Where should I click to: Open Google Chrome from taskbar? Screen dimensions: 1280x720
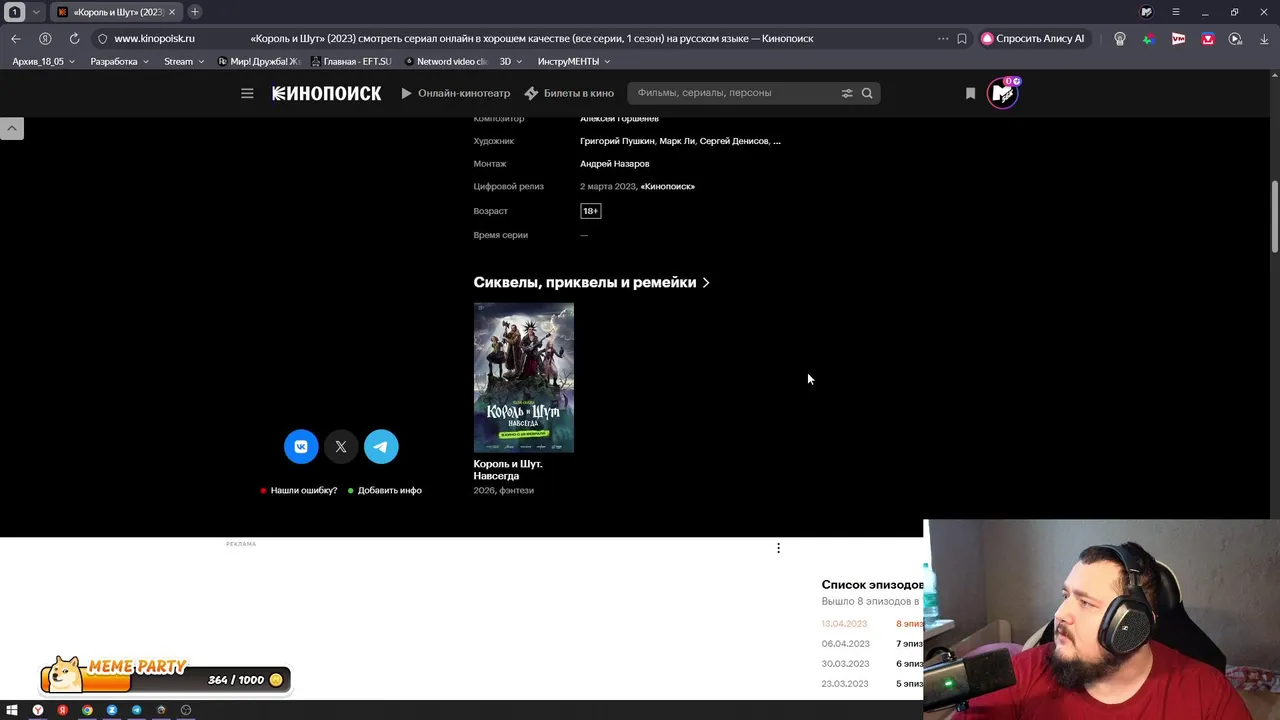click(x=87, y=710)
